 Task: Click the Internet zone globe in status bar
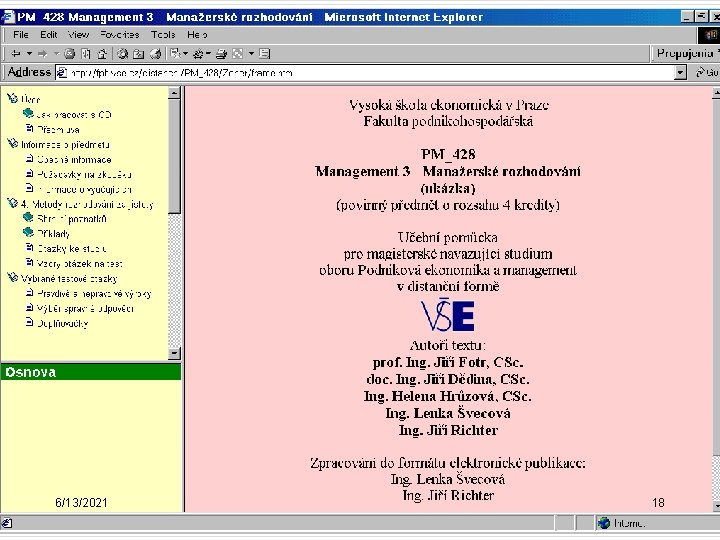tap(603, 523)
